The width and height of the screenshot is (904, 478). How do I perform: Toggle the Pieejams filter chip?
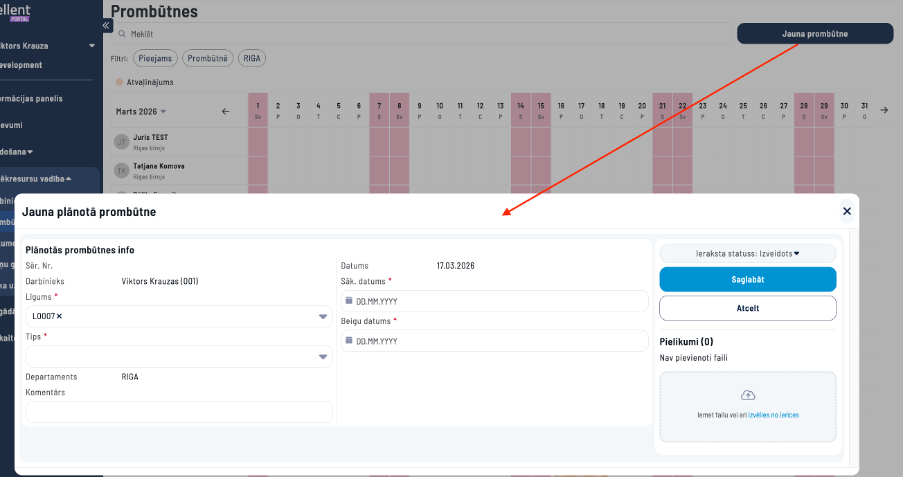[155, 58]
